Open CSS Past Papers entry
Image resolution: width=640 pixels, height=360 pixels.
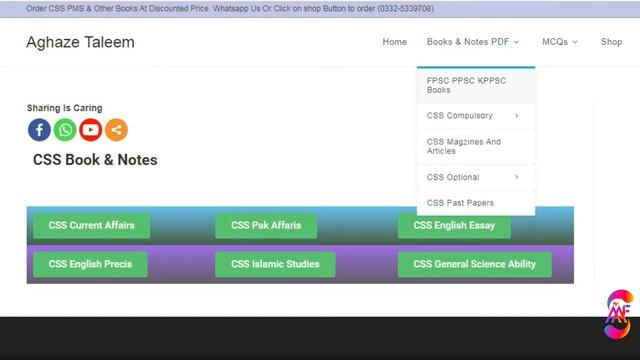(476, 203)
